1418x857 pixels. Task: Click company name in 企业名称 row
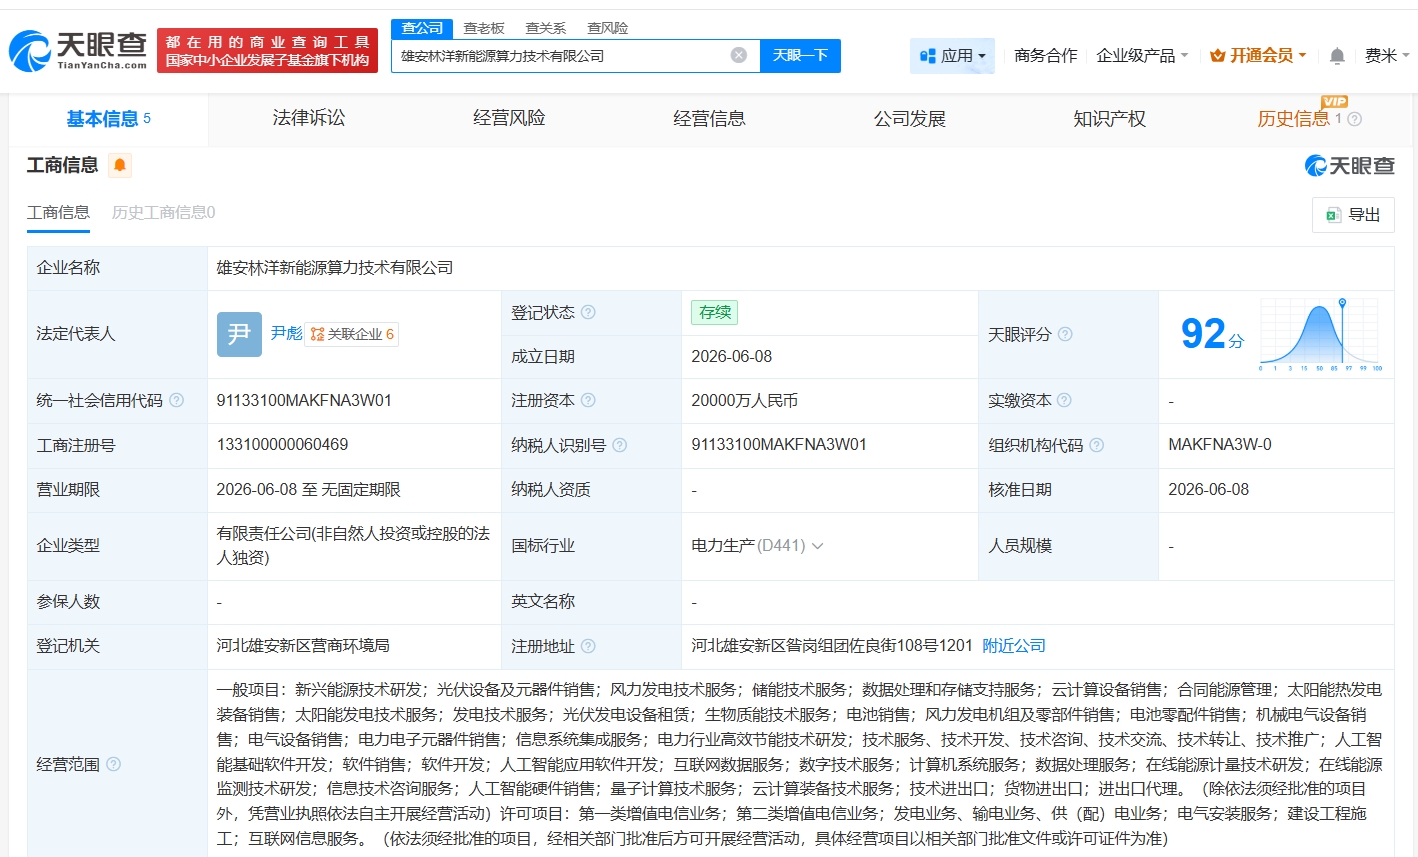335,268
